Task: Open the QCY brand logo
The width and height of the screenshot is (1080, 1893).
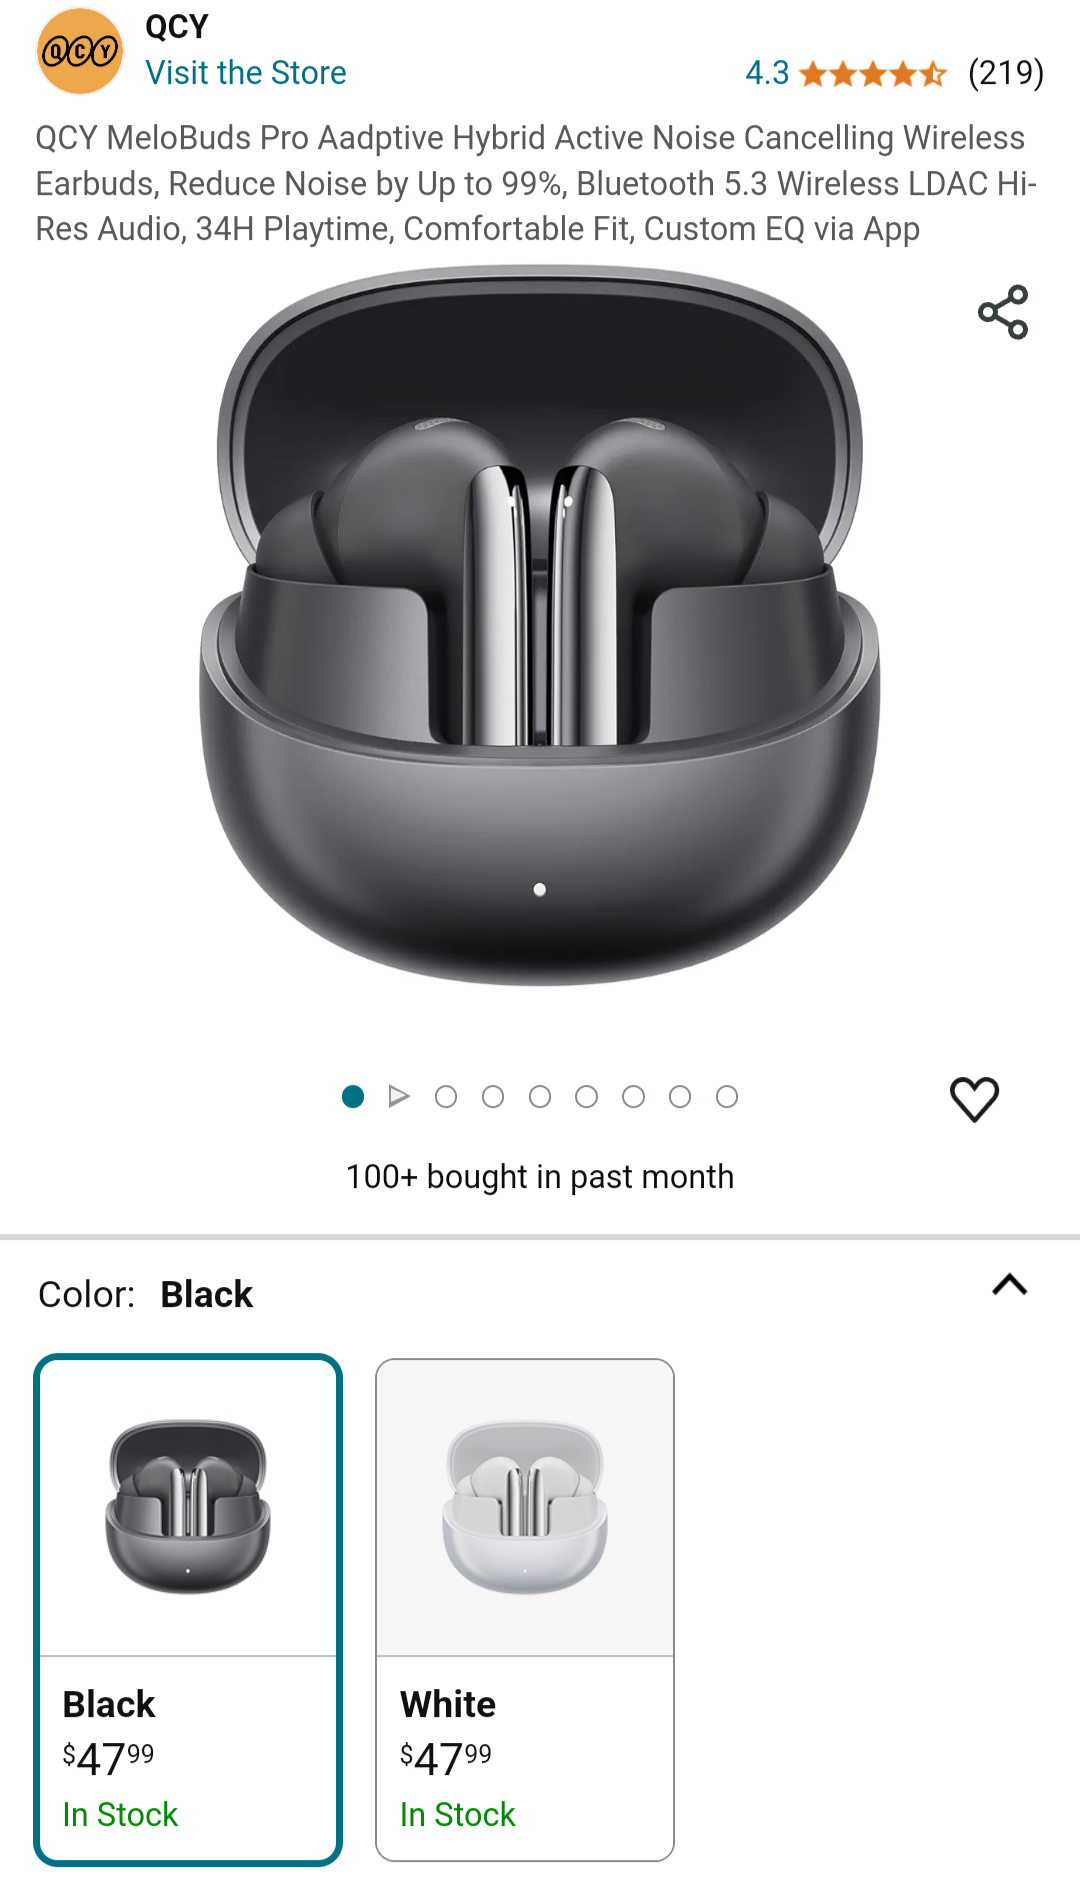Action: (80, 51)
